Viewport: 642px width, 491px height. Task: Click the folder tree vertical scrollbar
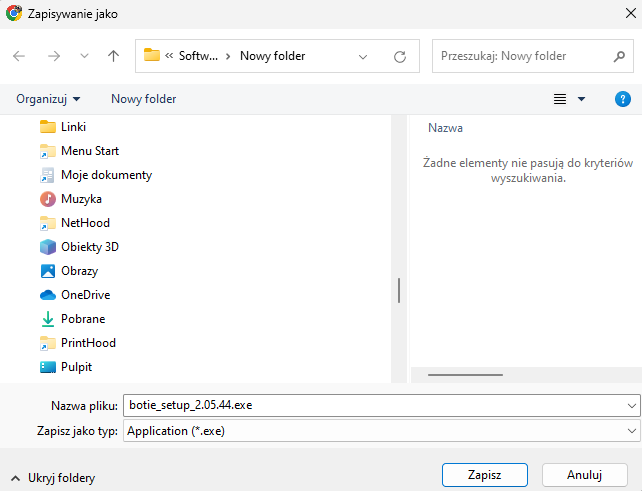point(399,290)
